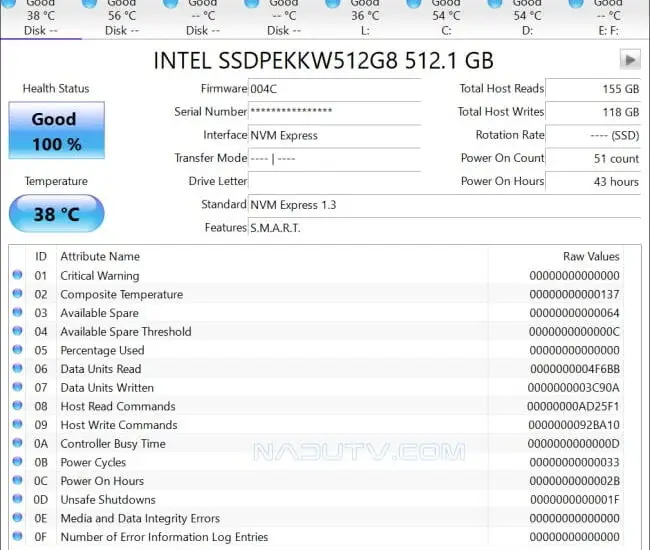Click raw value 00000000000137
Screen dimensions: 650x550
pyautogui.click(x=575, y=294)
